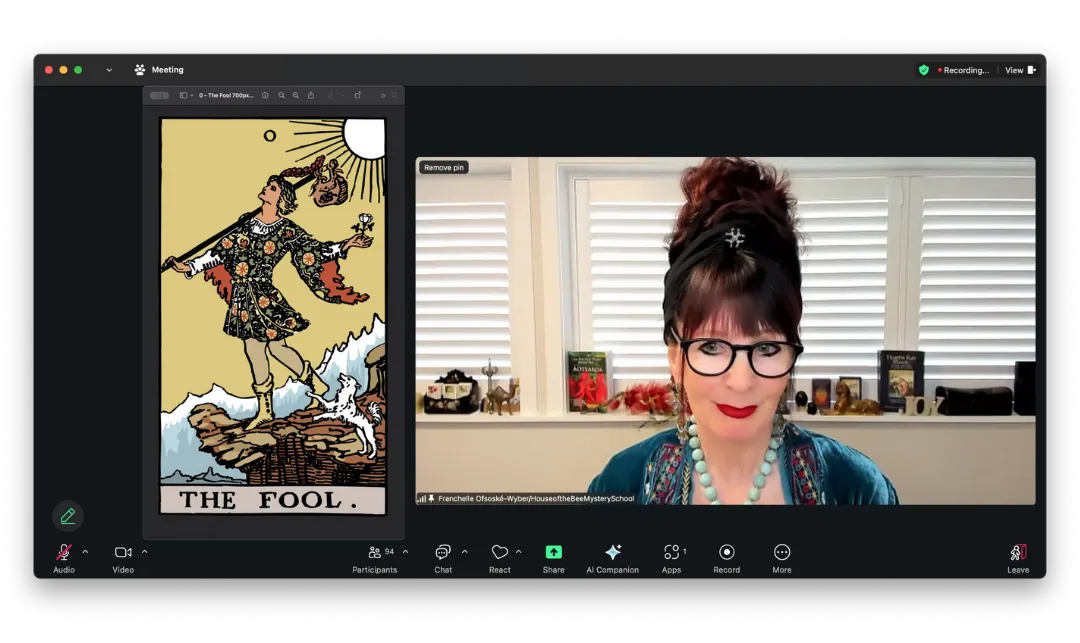Turn on the Video camera
Viewport: 1080px width, 643px height.
(123, 553)
